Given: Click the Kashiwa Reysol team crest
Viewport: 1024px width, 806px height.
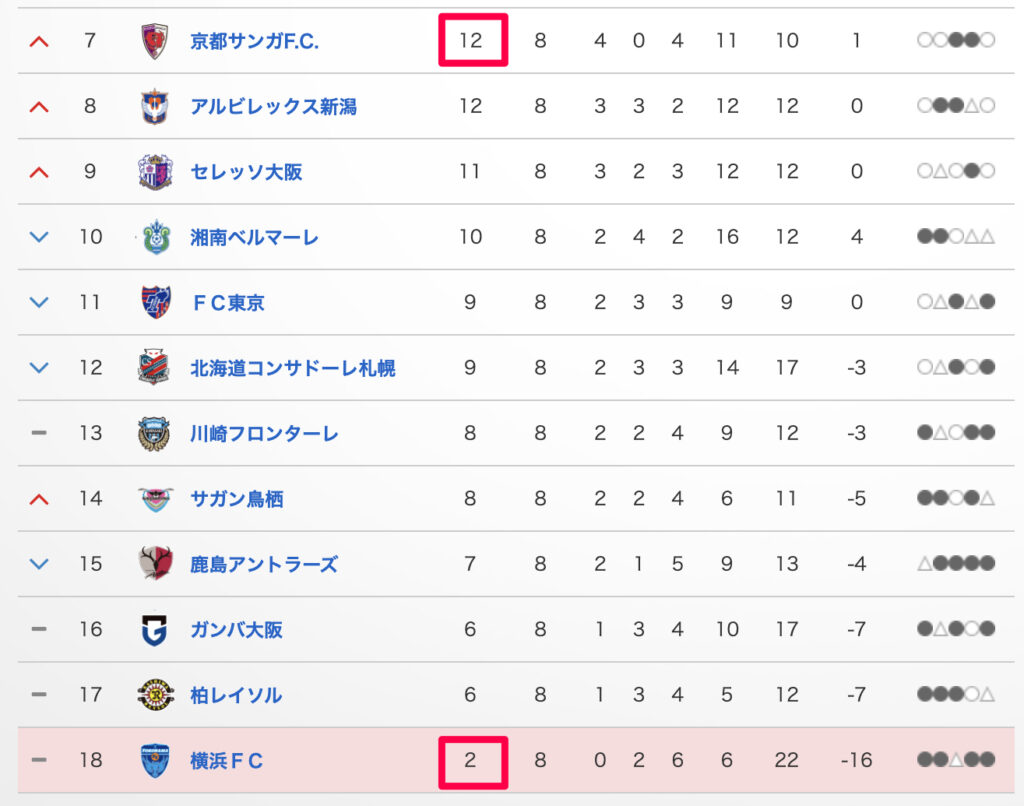Looking at the screenshot, I should (154, 695).
